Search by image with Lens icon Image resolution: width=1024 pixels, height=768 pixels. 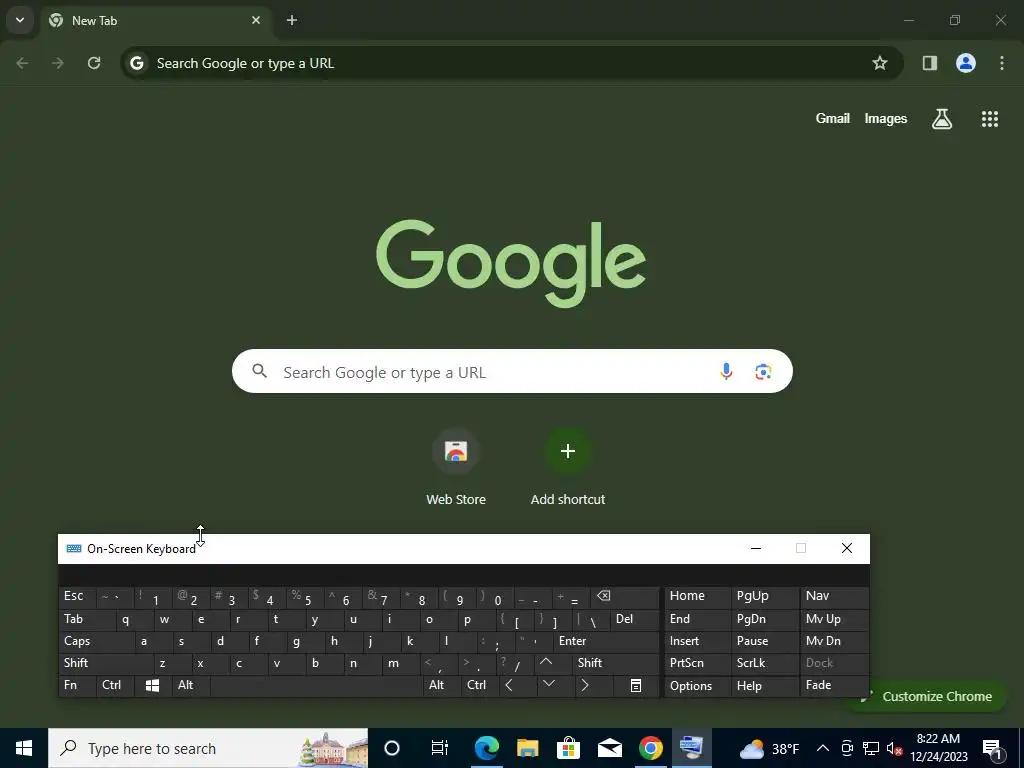tap(763, 372)
